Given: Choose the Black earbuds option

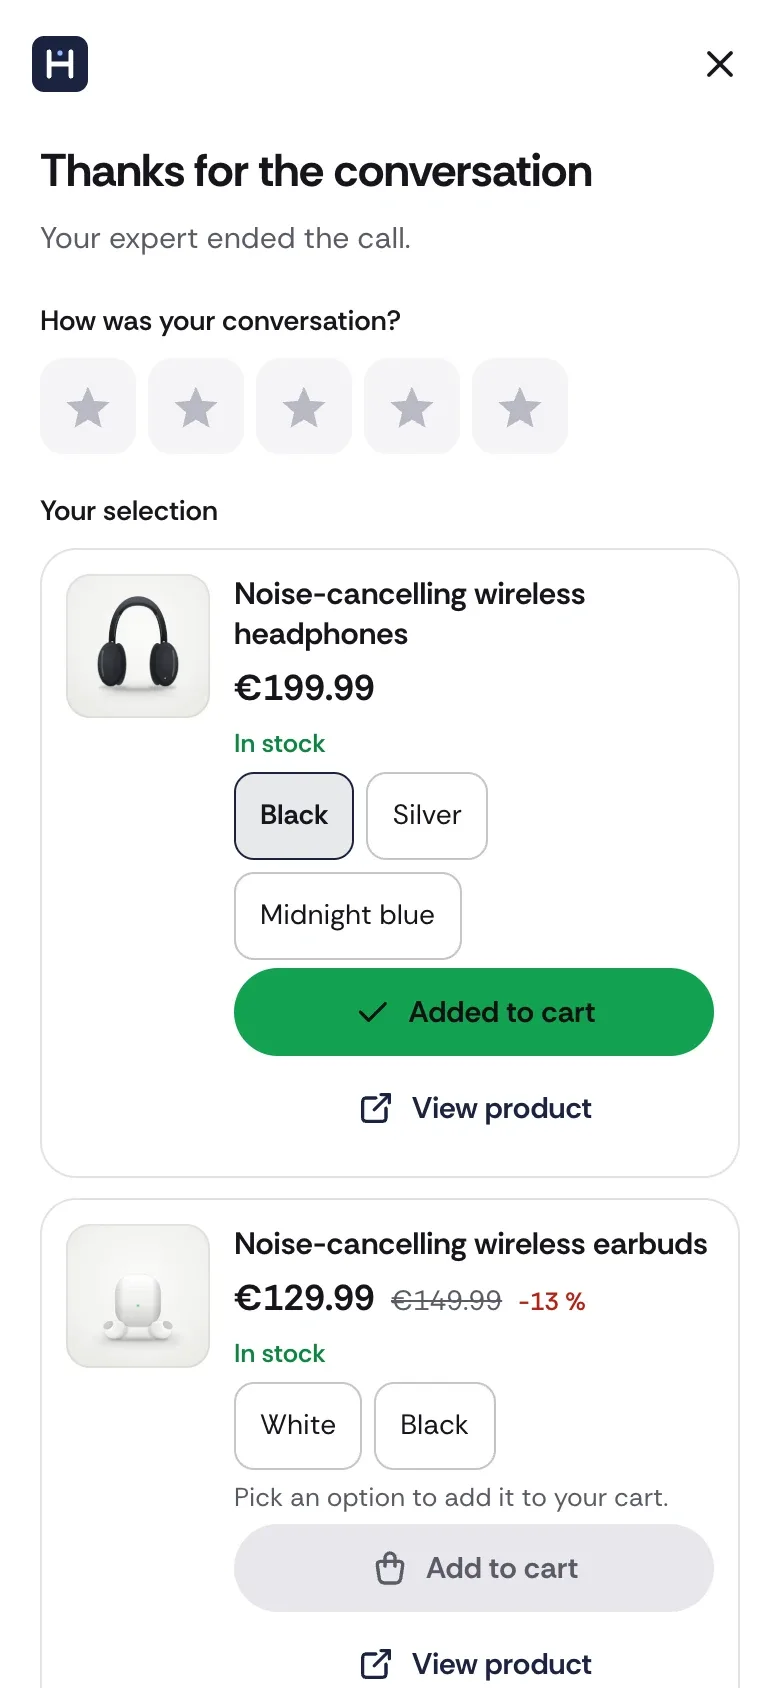Looking at the screenshot, I should [x=435, y=1426].
